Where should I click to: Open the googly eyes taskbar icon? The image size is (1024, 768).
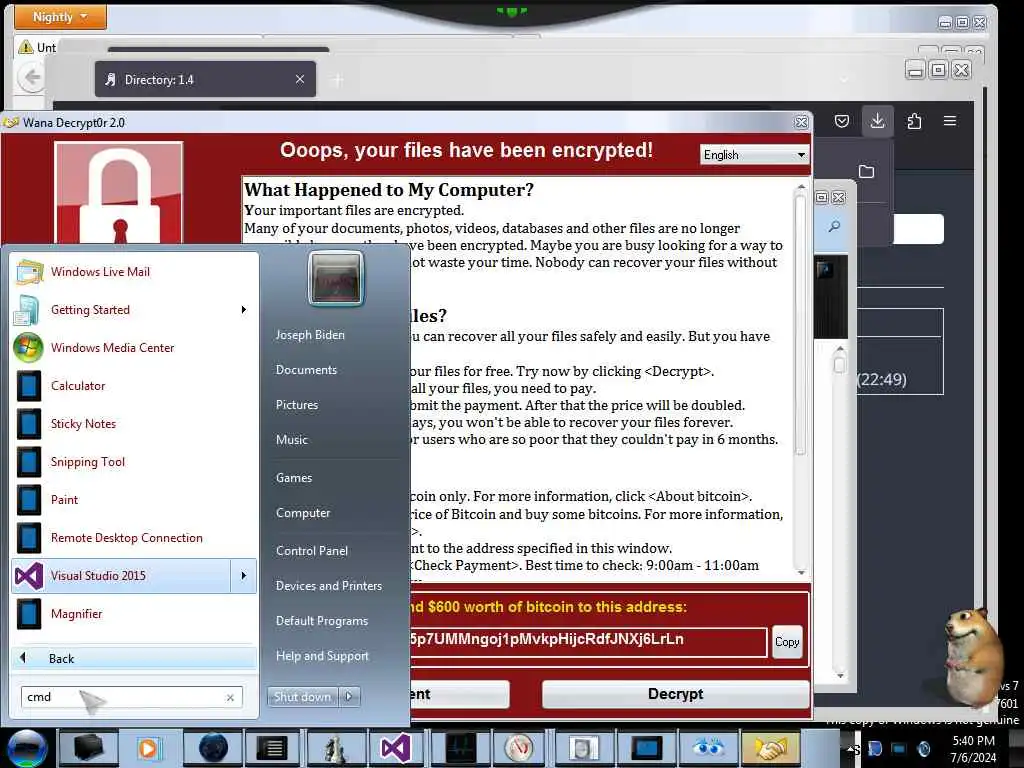click(708, 748)
